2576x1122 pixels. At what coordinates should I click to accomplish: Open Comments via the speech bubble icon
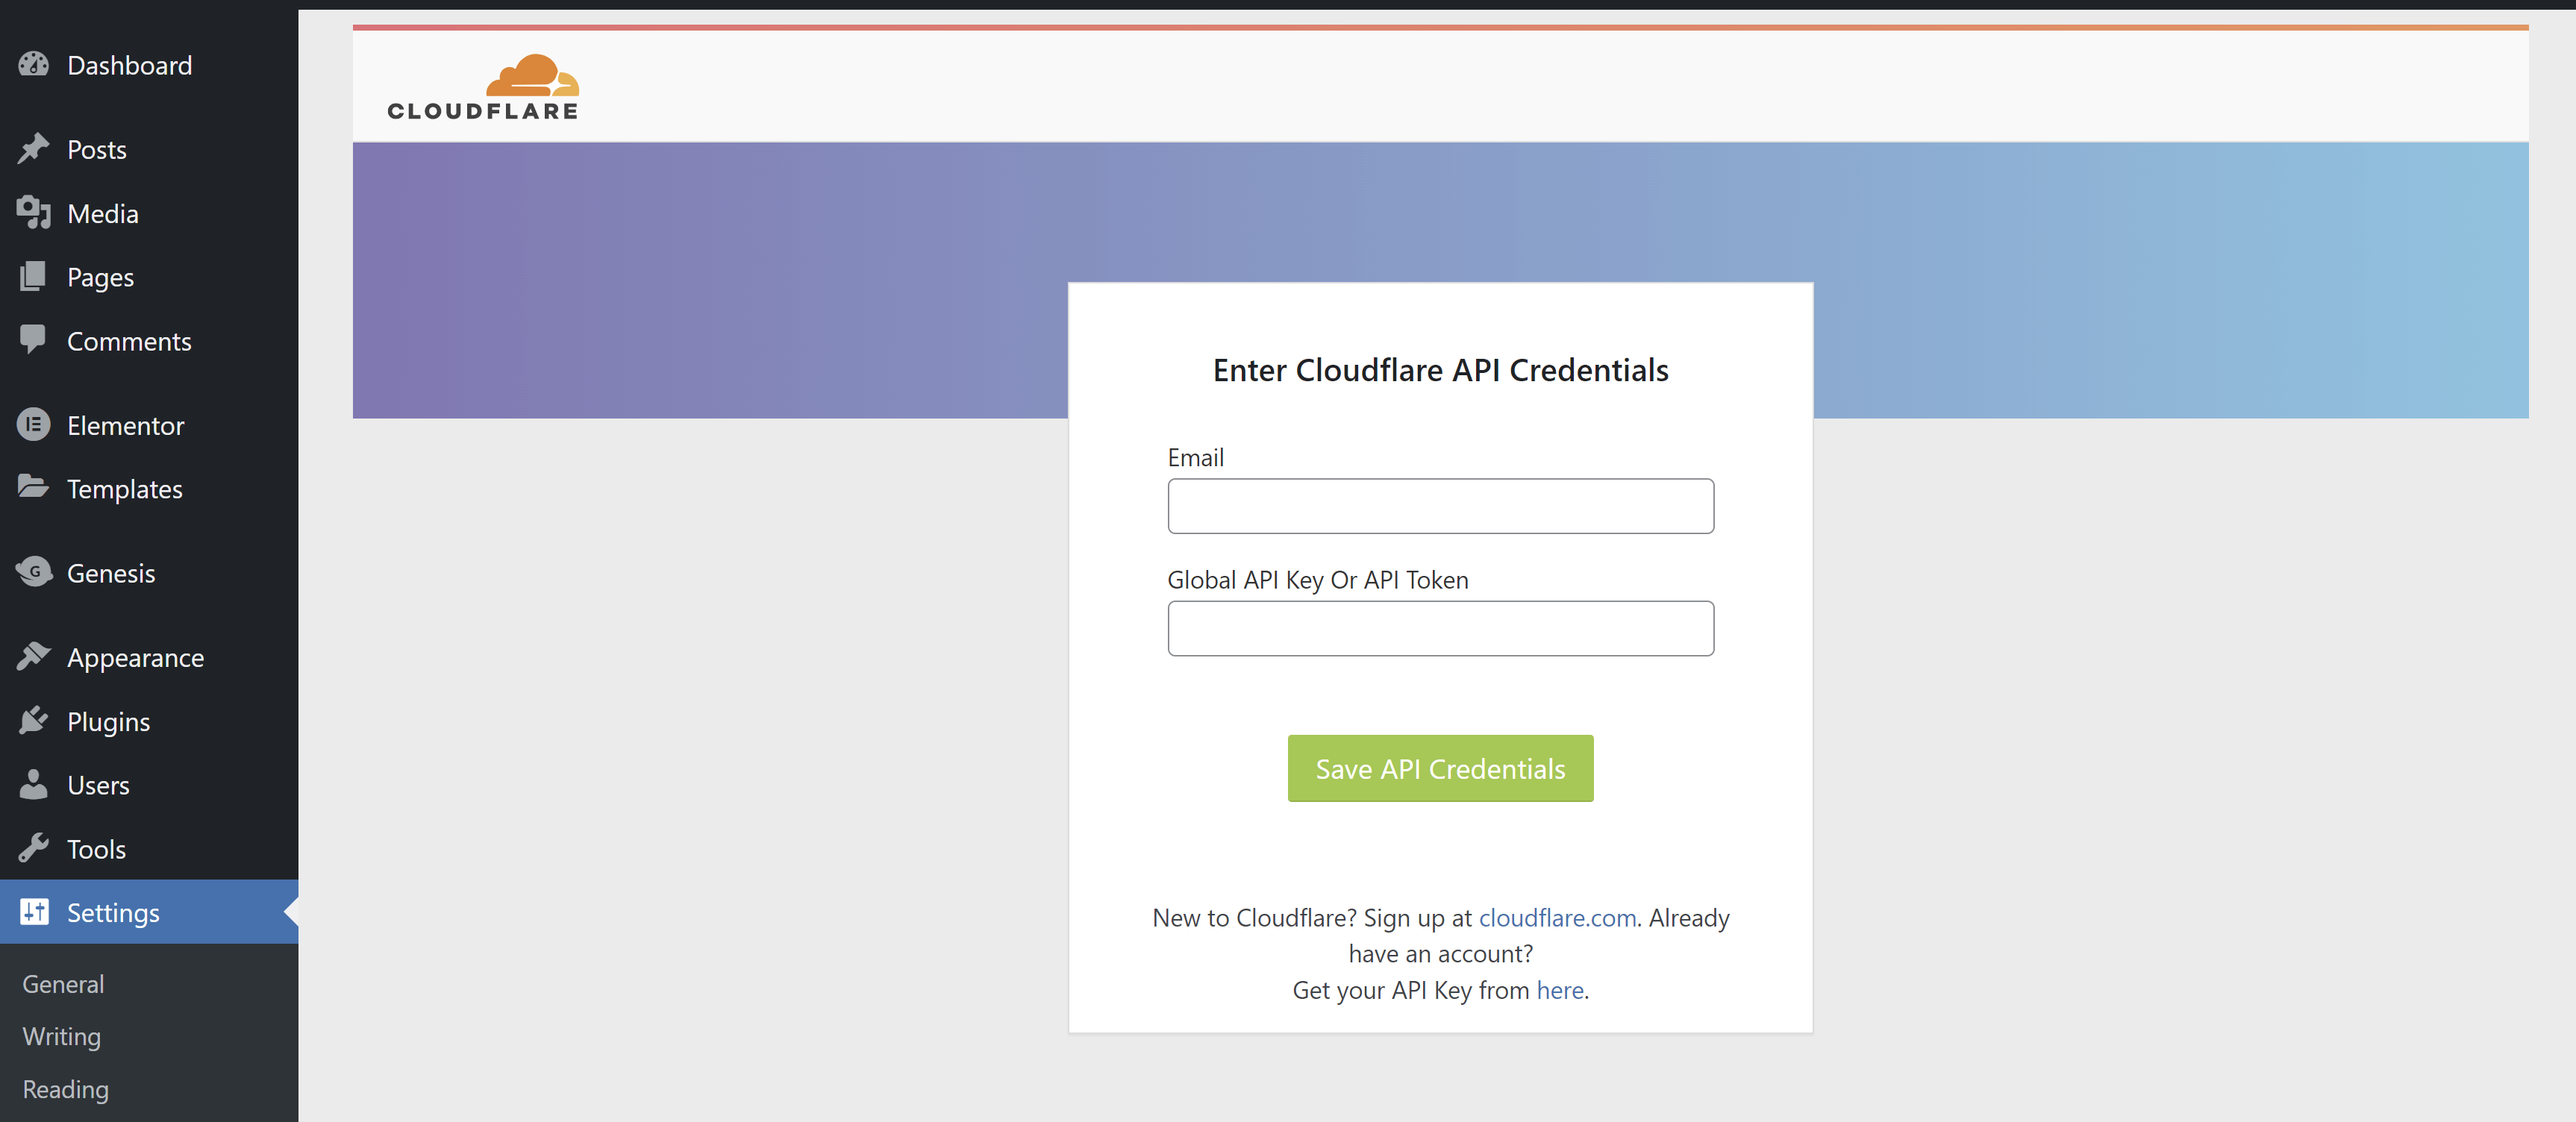33,340
